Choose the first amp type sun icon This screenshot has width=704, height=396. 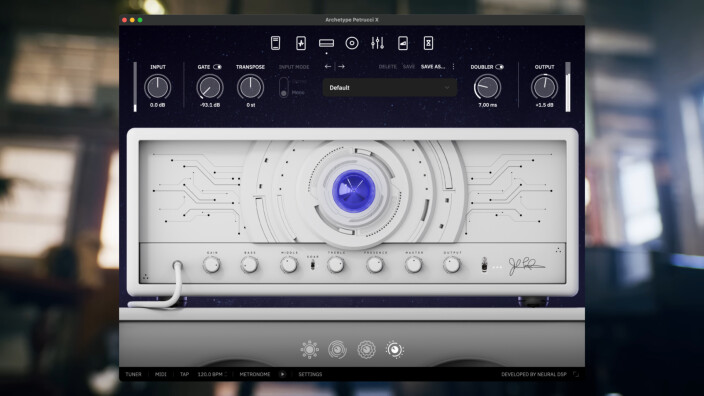pos(309,349)
